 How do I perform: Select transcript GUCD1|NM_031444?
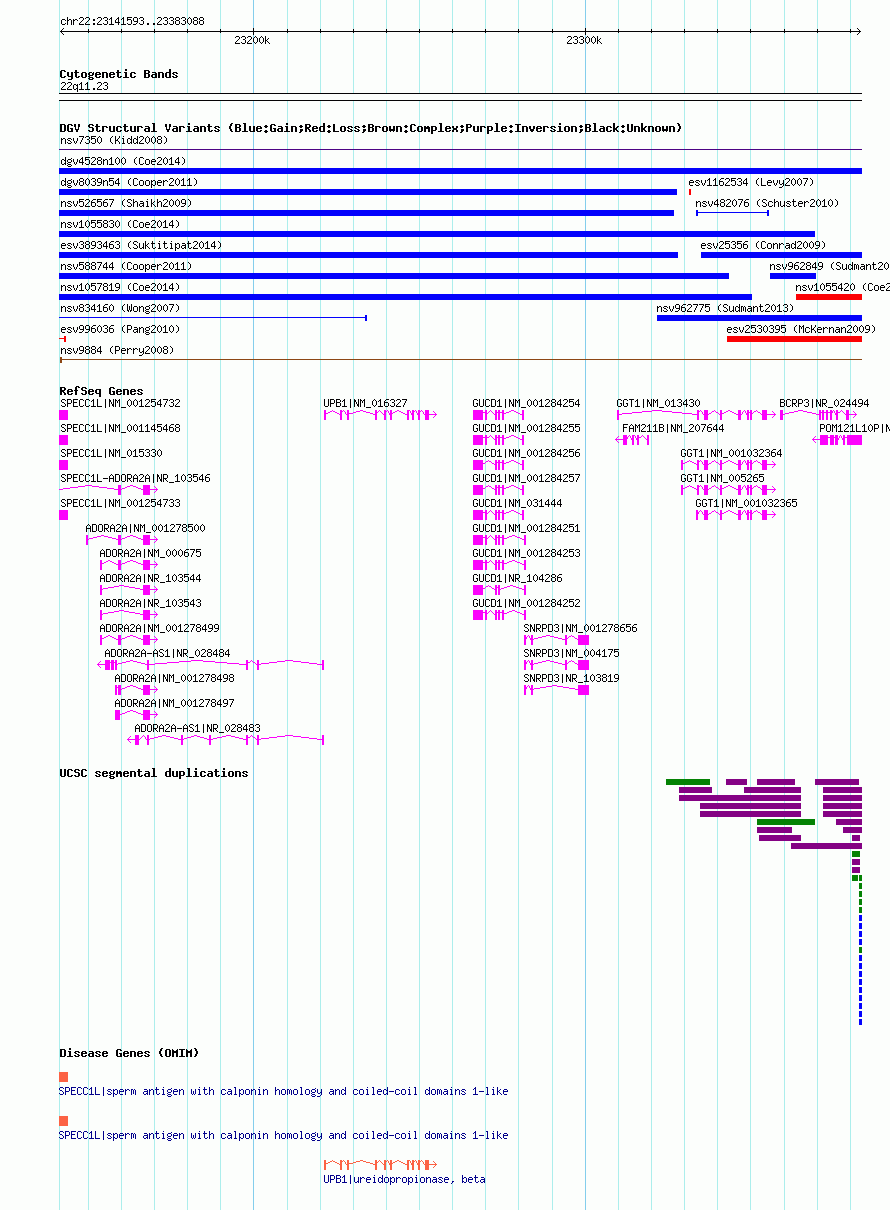click(517, 504)
